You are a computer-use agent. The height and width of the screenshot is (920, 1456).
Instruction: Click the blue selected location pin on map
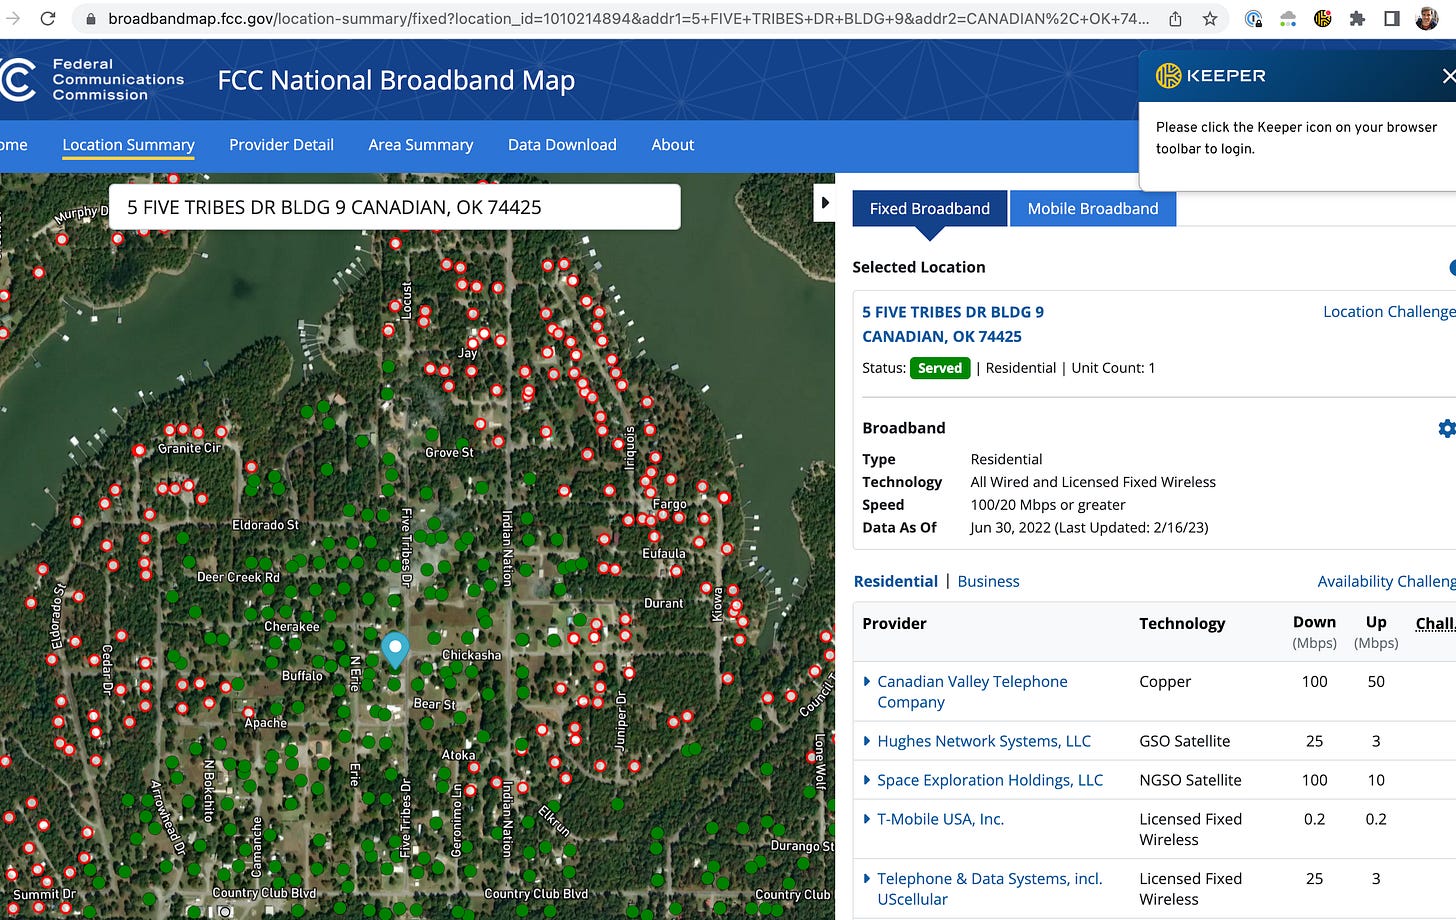395,649
